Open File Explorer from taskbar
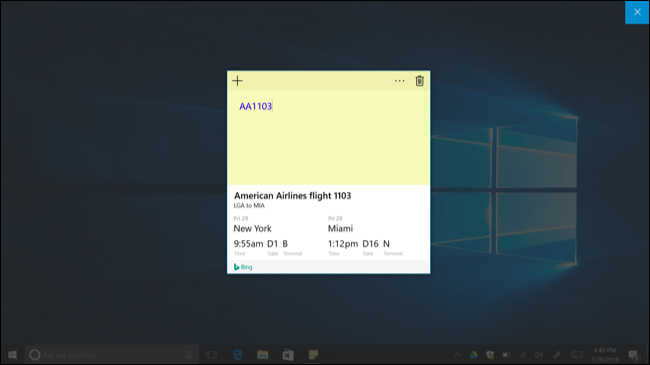650x365 pixels. coord(262,355)
